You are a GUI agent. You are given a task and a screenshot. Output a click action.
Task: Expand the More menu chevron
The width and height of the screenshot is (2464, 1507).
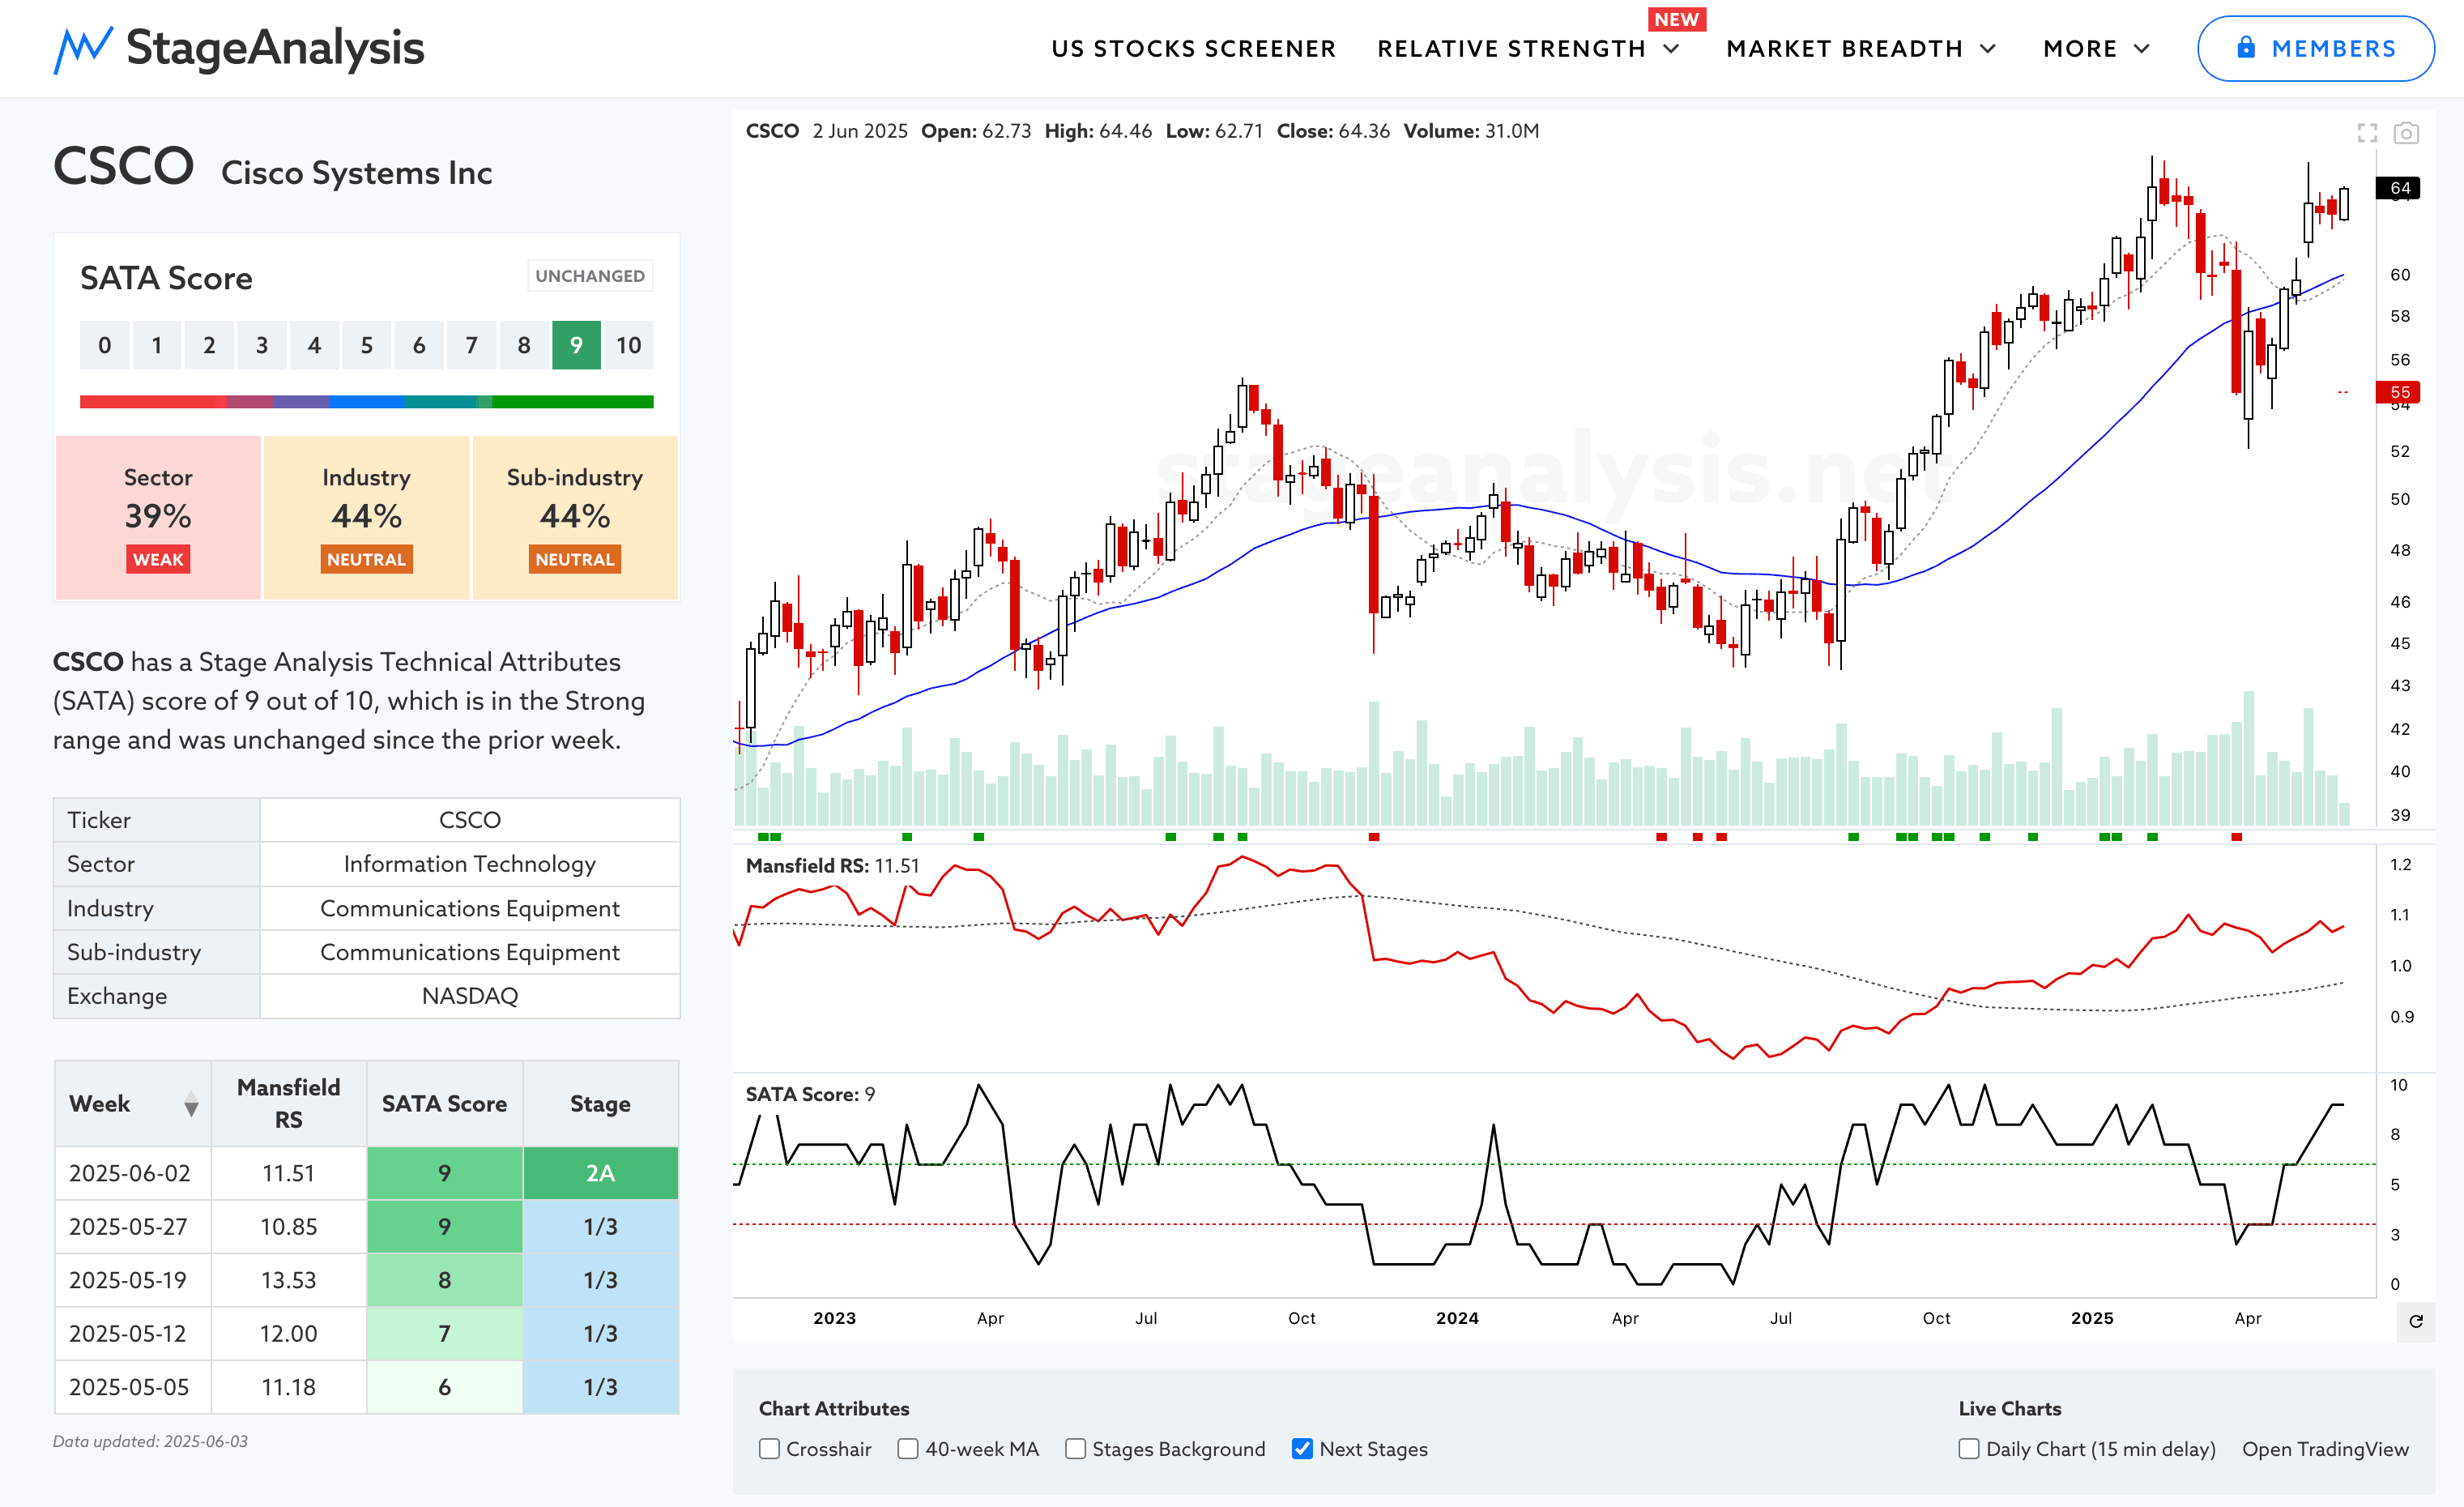click(x=2142, y=49)
